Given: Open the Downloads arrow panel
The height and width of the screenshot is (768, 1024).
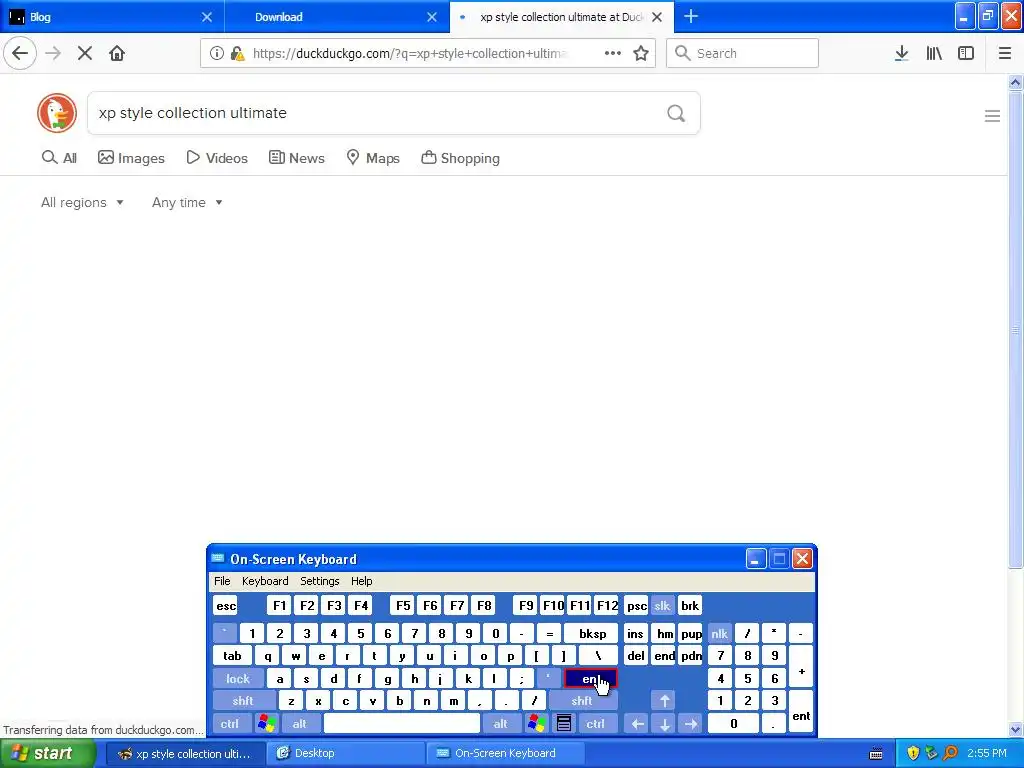Looking at the screenshot, I should pyautogui.click(x=901, y=54).
